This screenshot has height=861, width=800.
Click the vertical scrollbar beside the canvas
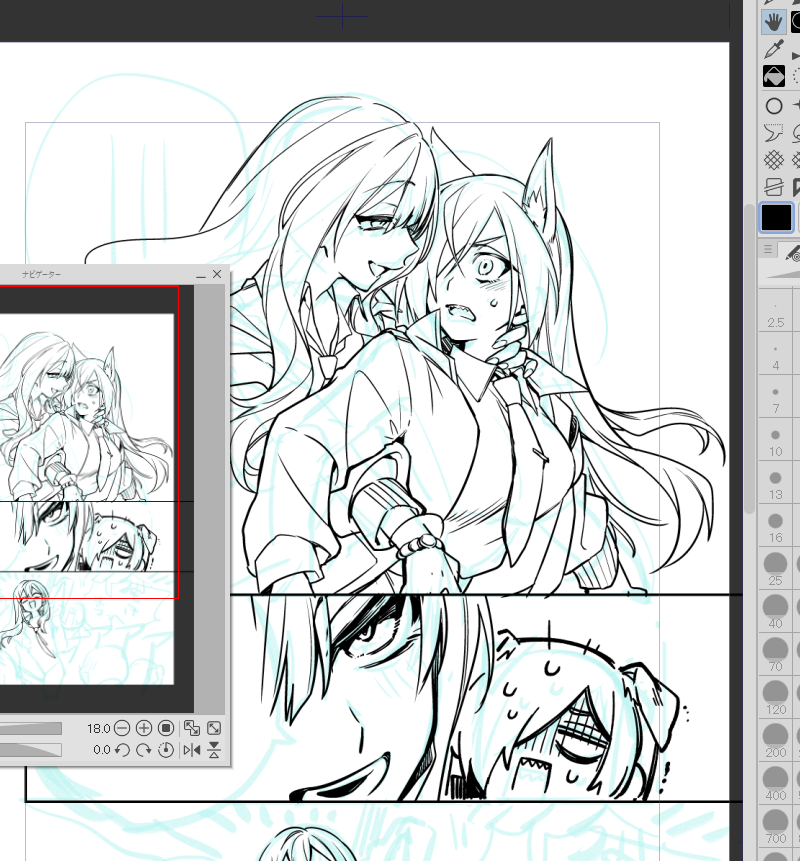click(x=750, y=357)
